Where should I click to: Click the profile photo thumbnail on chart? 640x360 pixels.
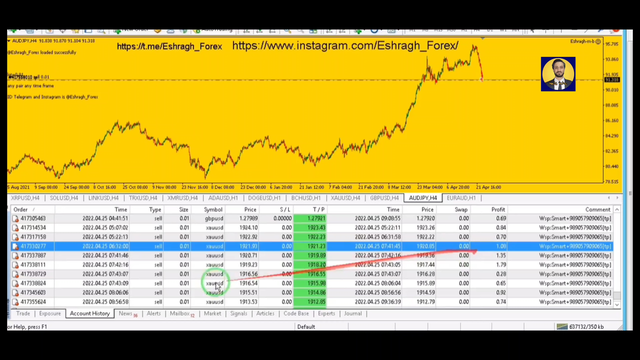(x=558, y=74)
